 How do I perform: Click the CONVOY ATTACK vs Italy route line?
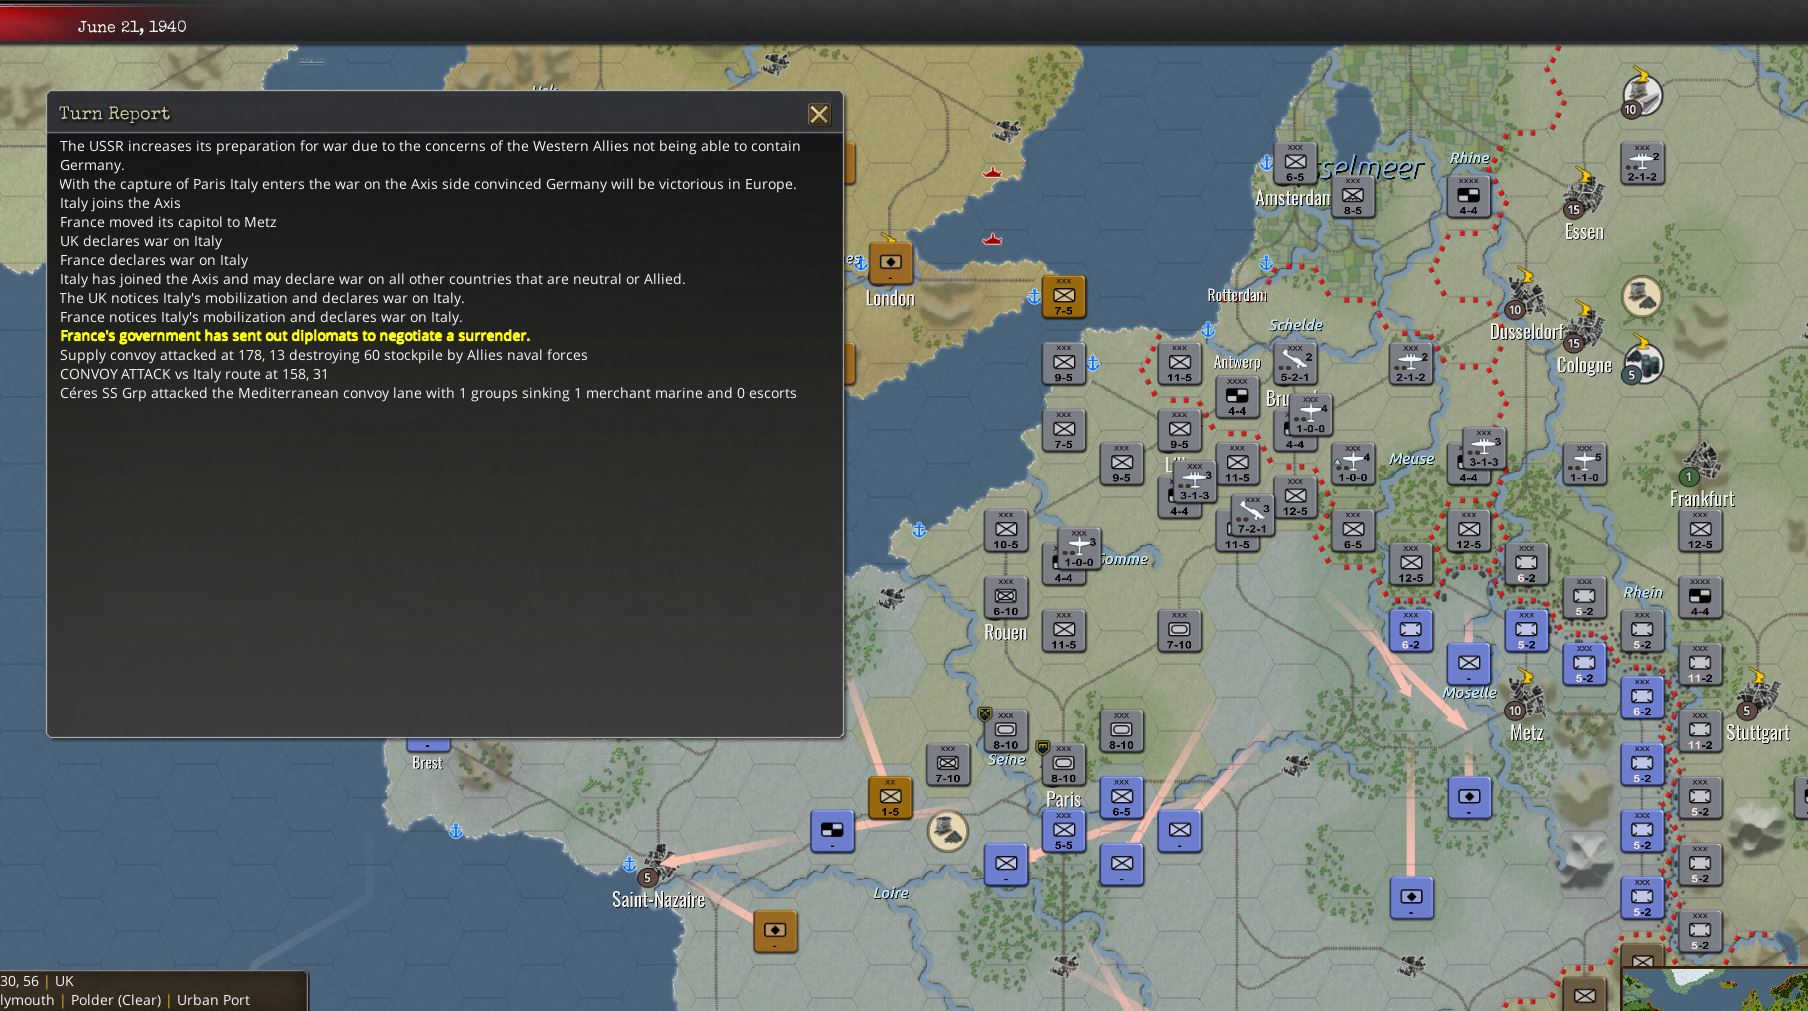click(194, 374)
